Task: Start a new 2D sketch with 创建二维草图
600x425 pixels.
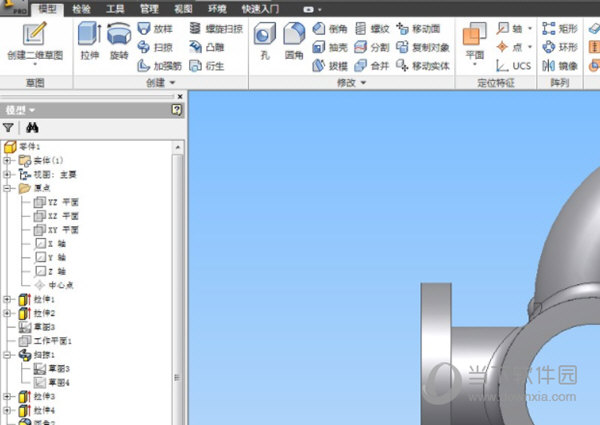Action: click(35, 42)
